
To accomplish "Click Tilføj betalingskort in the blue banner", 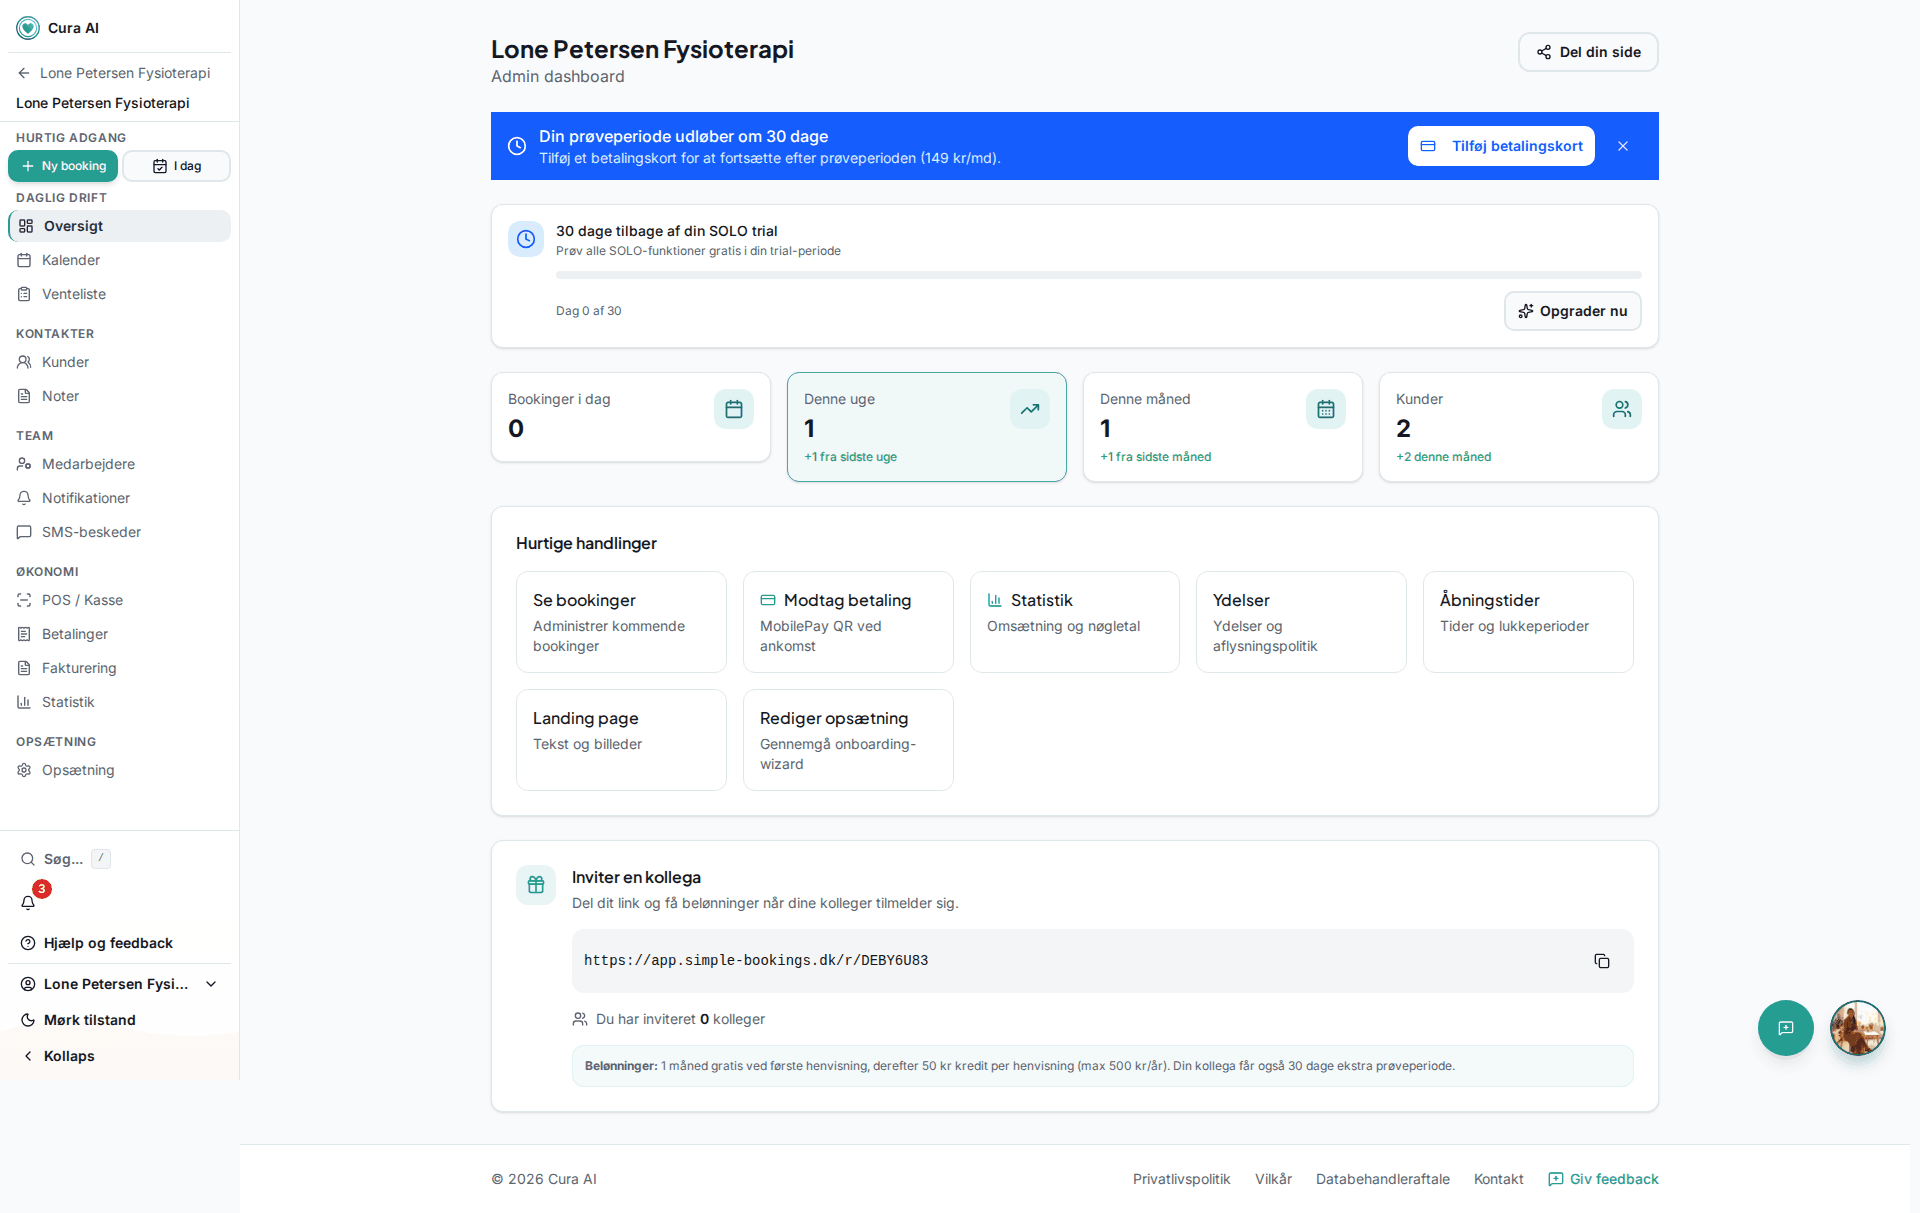I will (x=1501, y=146).
